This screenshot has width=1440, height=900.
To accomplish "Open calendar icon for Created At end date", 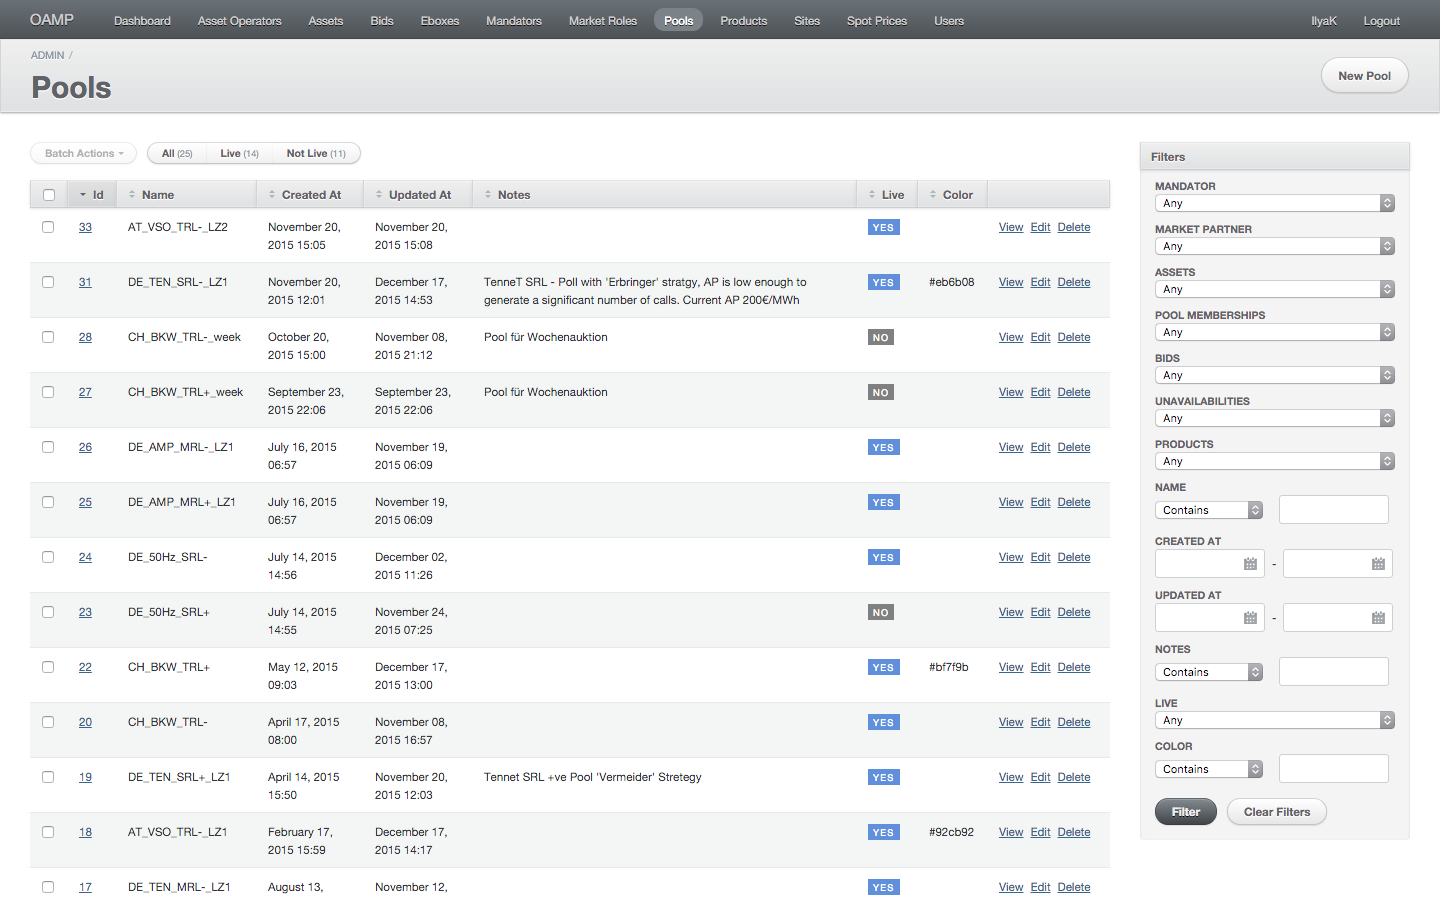I will point(1377,564).
